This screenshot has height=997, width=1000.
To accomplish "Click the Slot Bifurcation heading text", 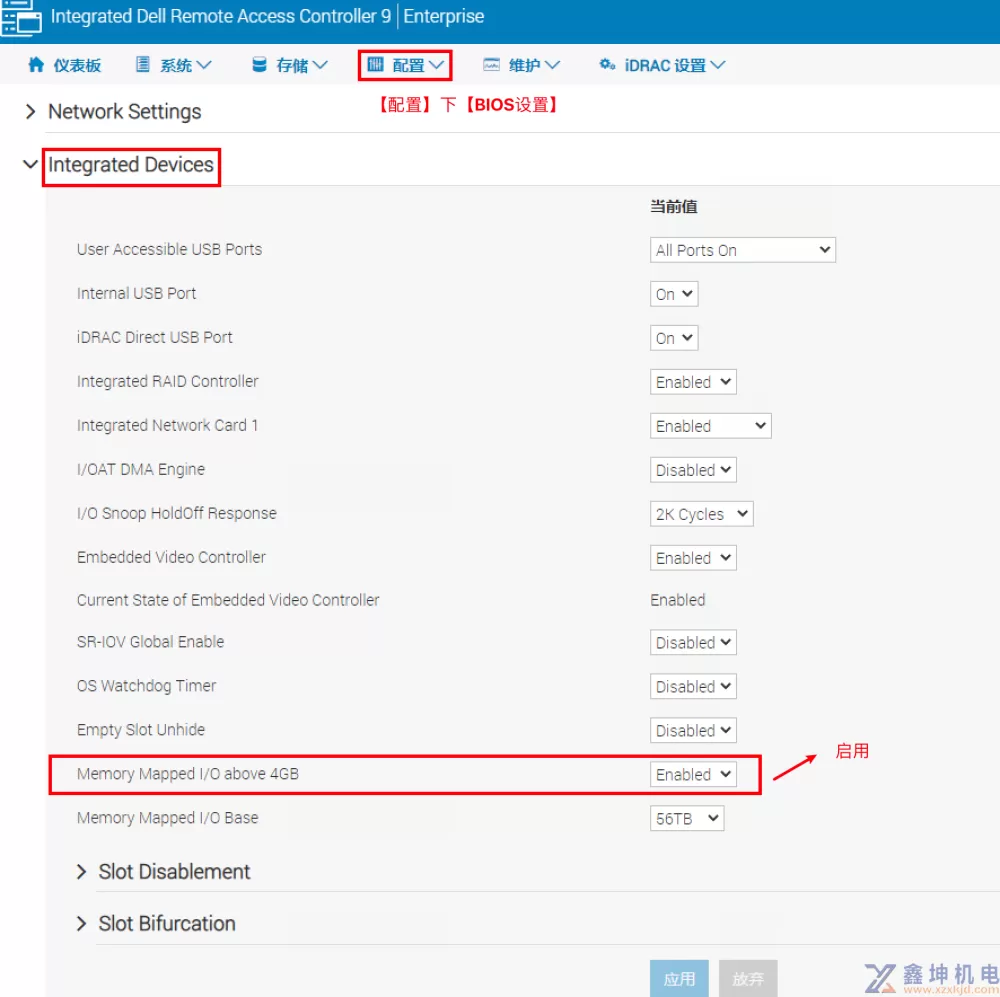I will tap(166, 923).
